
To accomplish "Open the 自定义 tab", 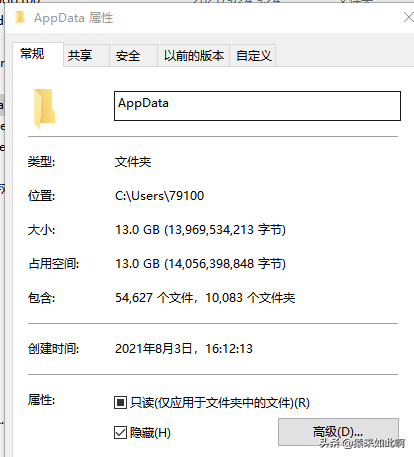I will point(254,55).
